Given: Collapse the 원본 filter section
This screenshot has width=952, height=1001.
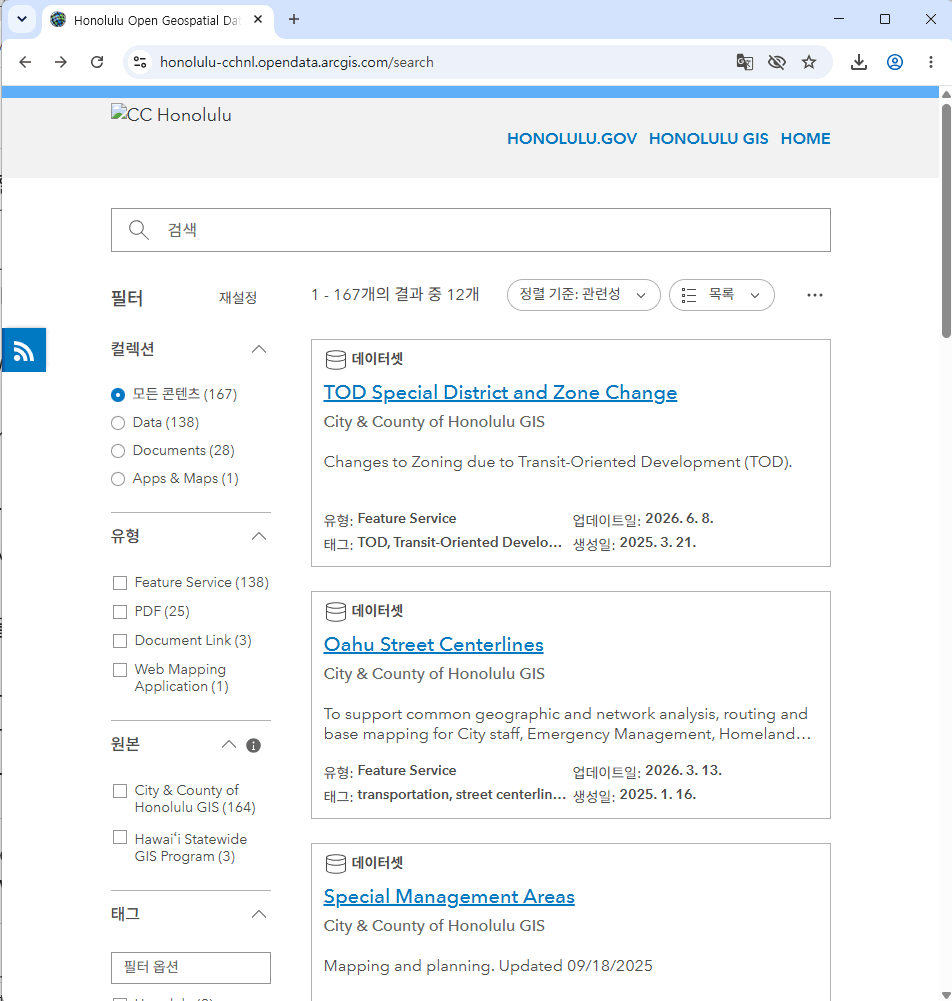Looking at the screenshot, I should [229, 744].
